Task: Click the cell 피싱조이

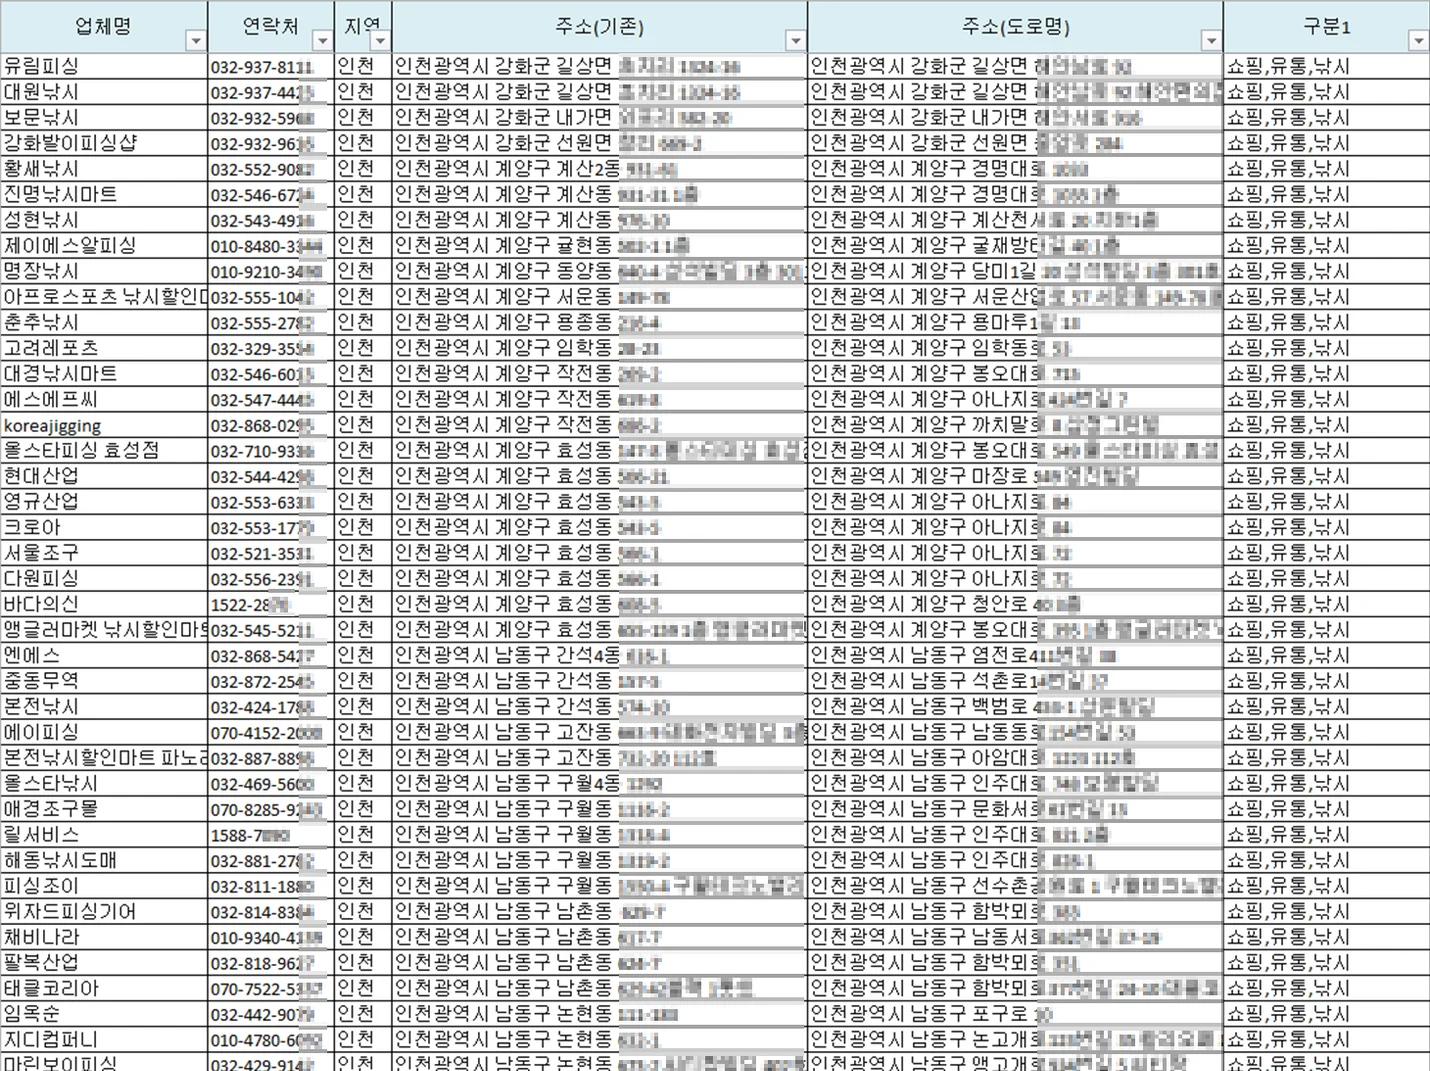Action: pos(104,886)
